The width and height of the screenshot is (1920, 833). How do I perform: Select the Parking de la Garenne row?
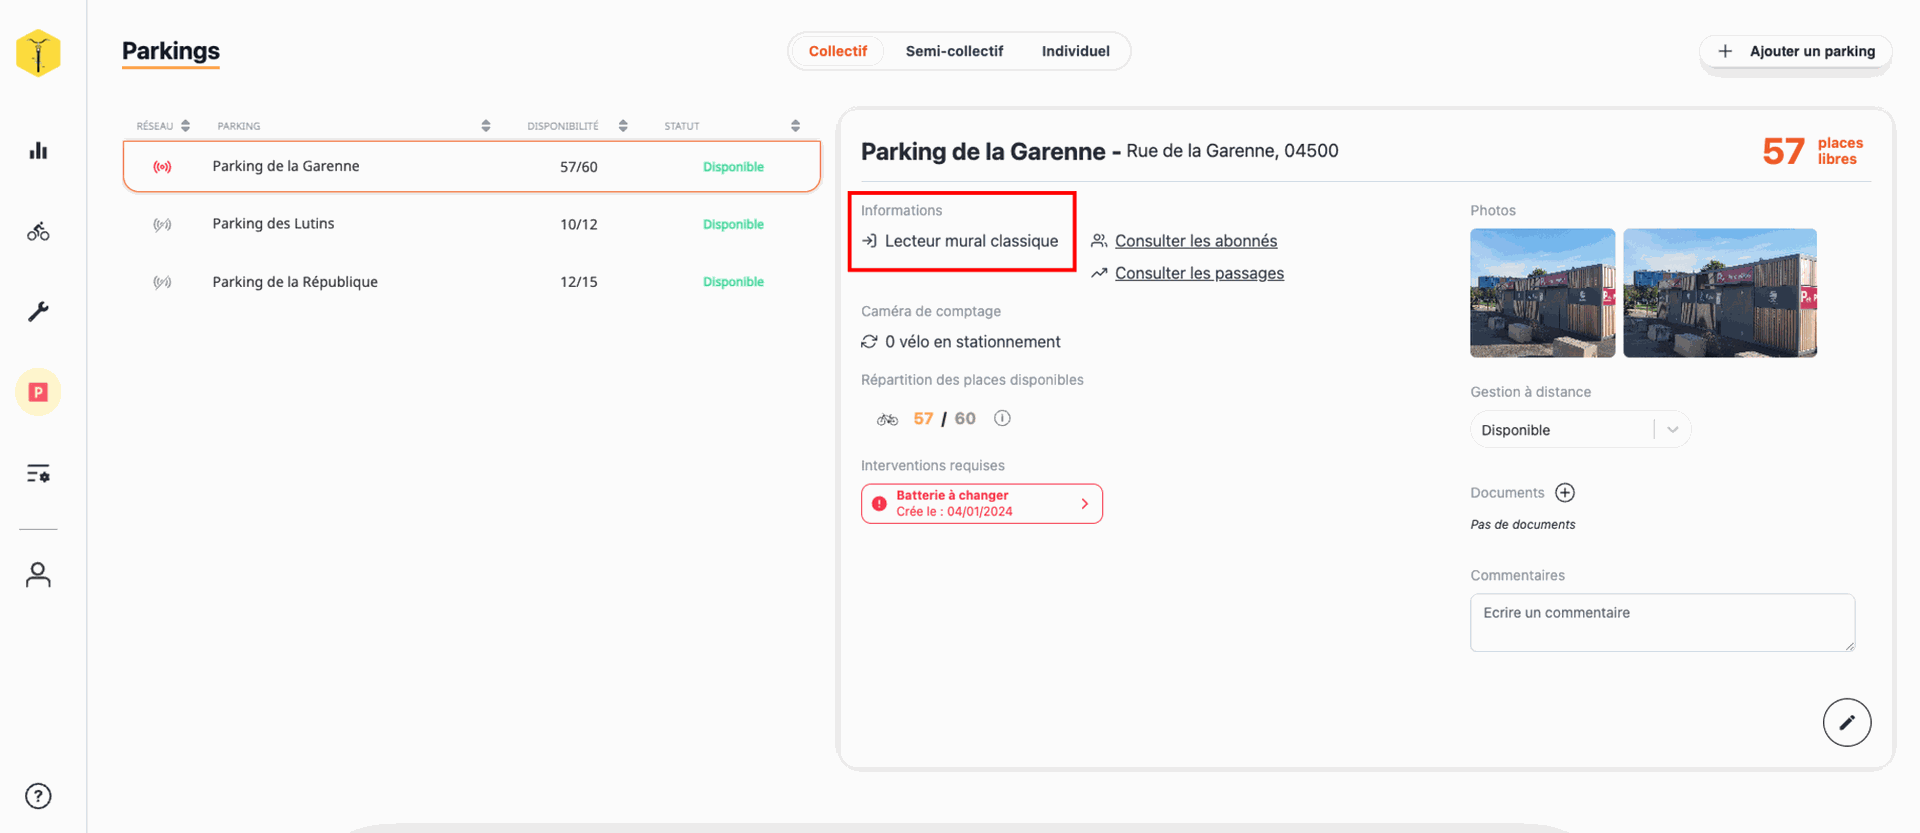pyautogui.click(x=472, y=166)
